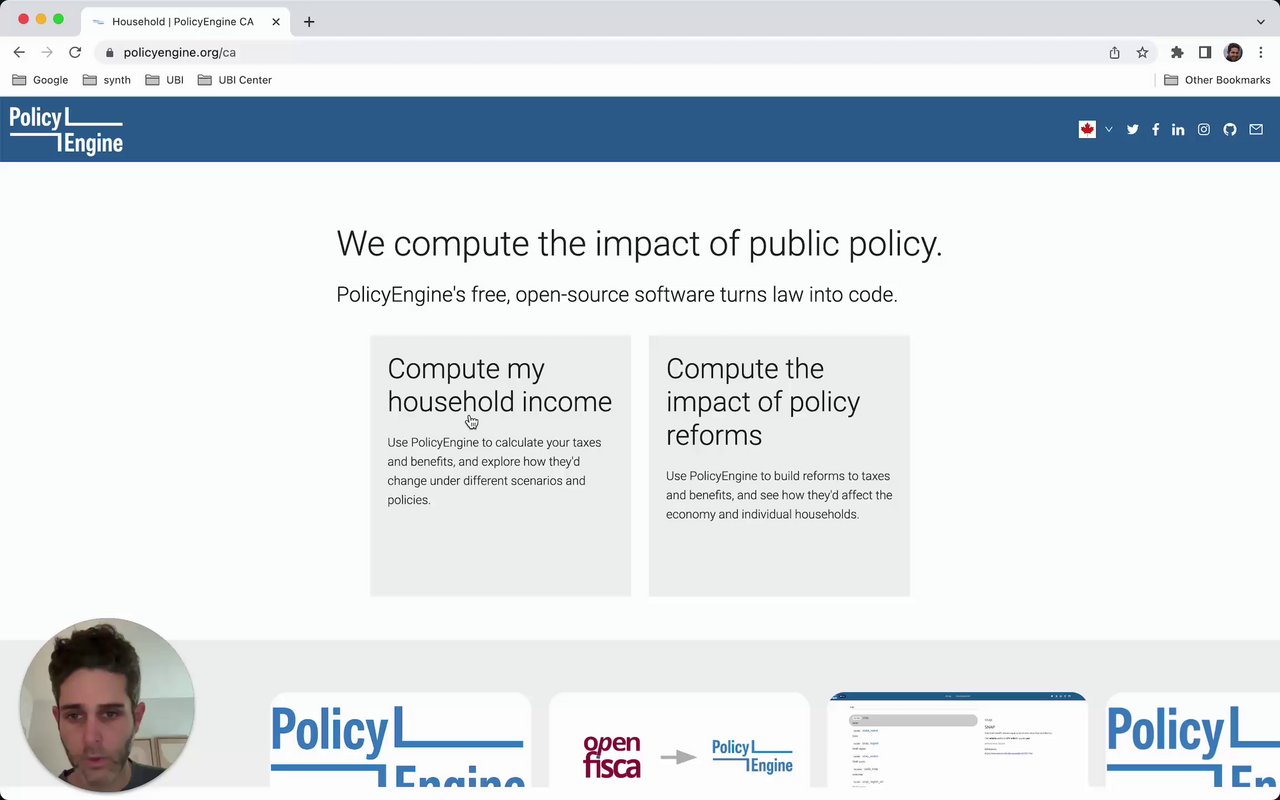
Task: Open PolicyEngine Twitter page icon
Action: (1132, 129)
